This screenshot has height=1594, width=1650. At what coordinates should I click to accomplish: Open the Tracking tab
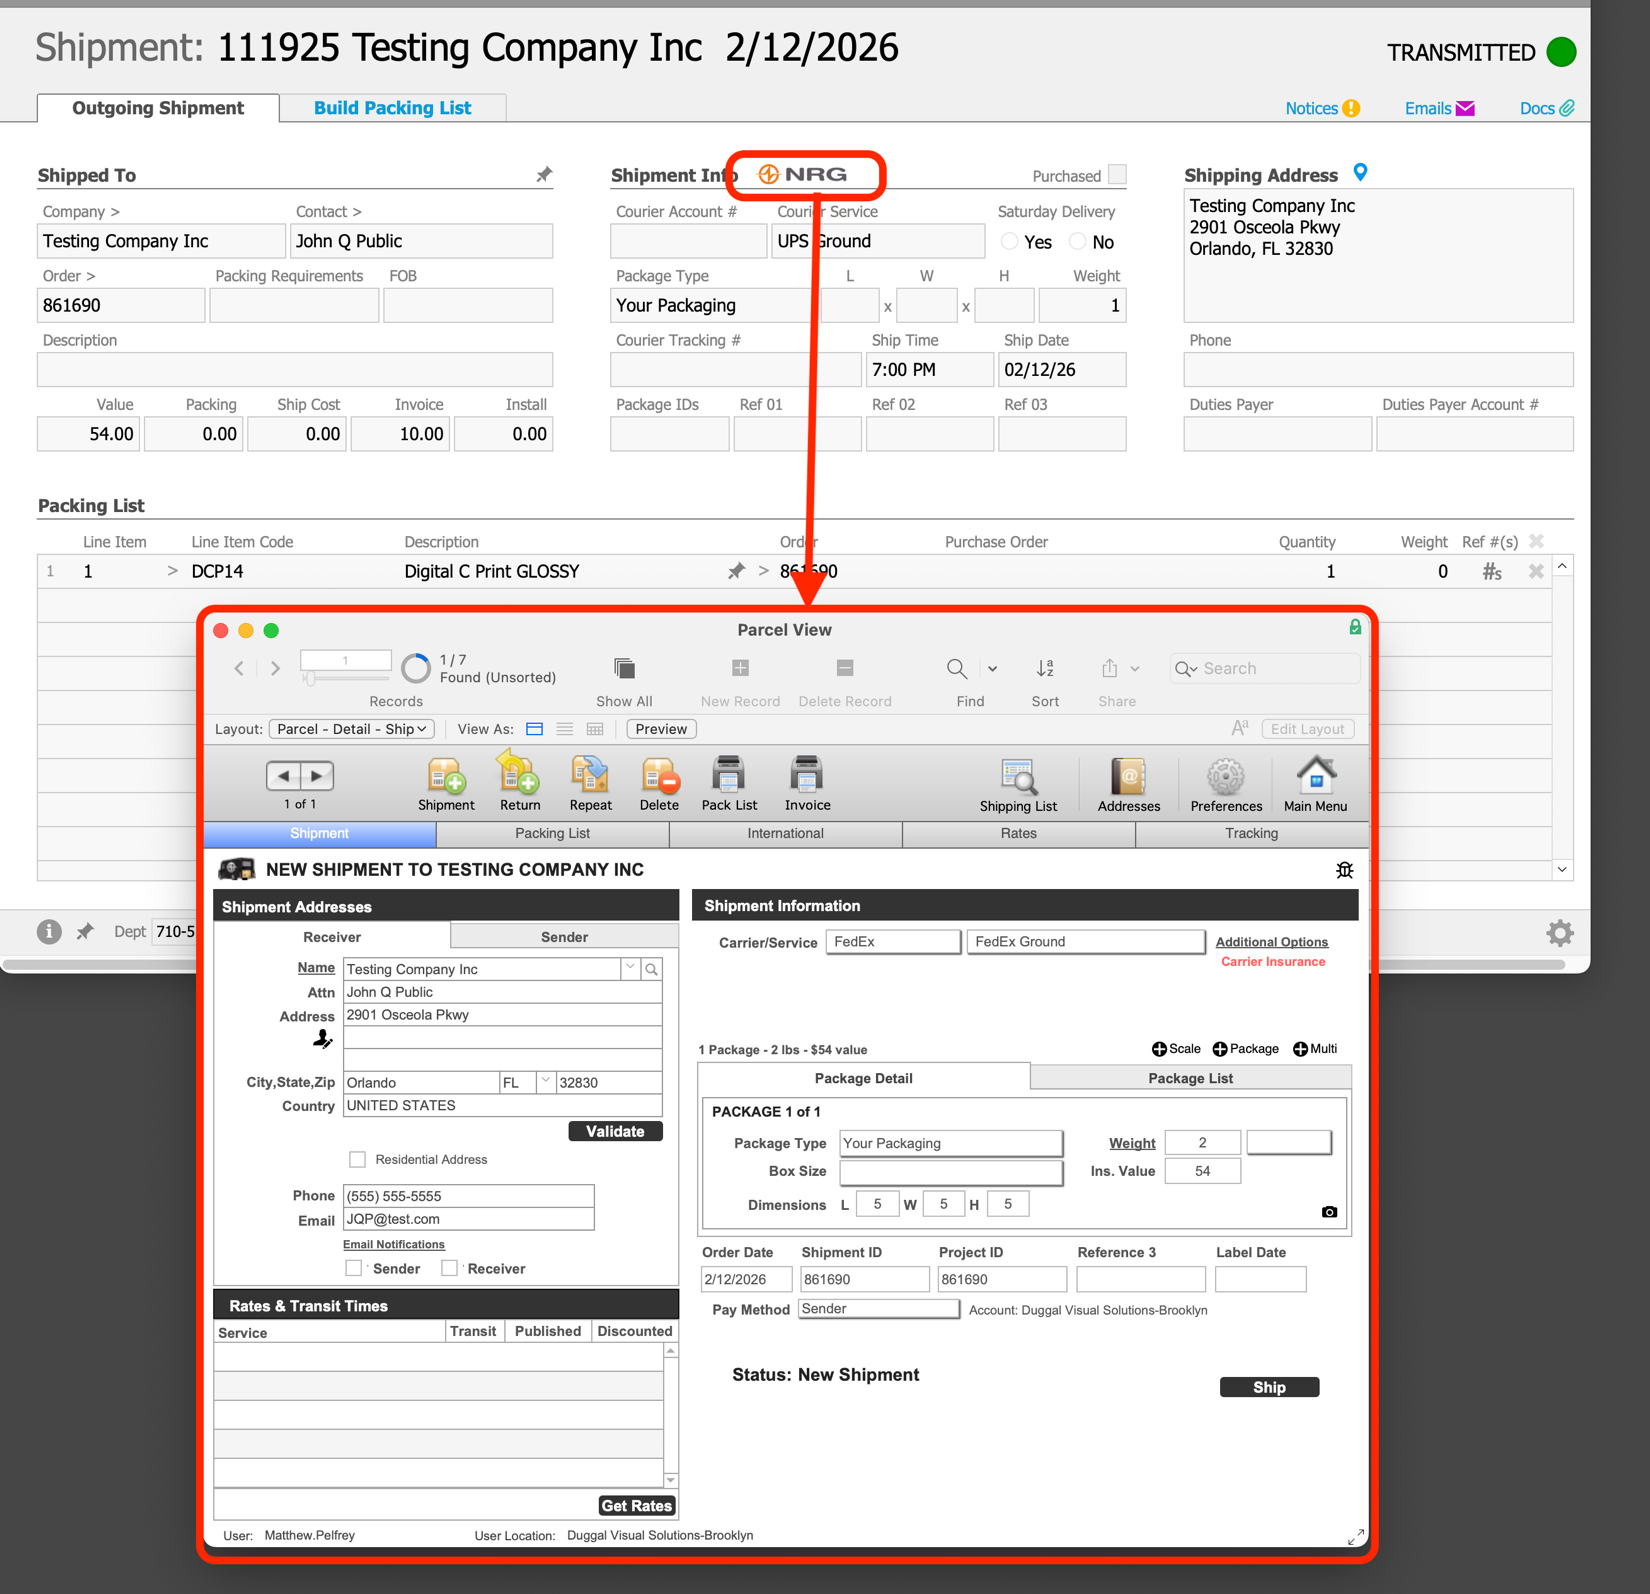pyautogui.click(x=1251, y=833)
